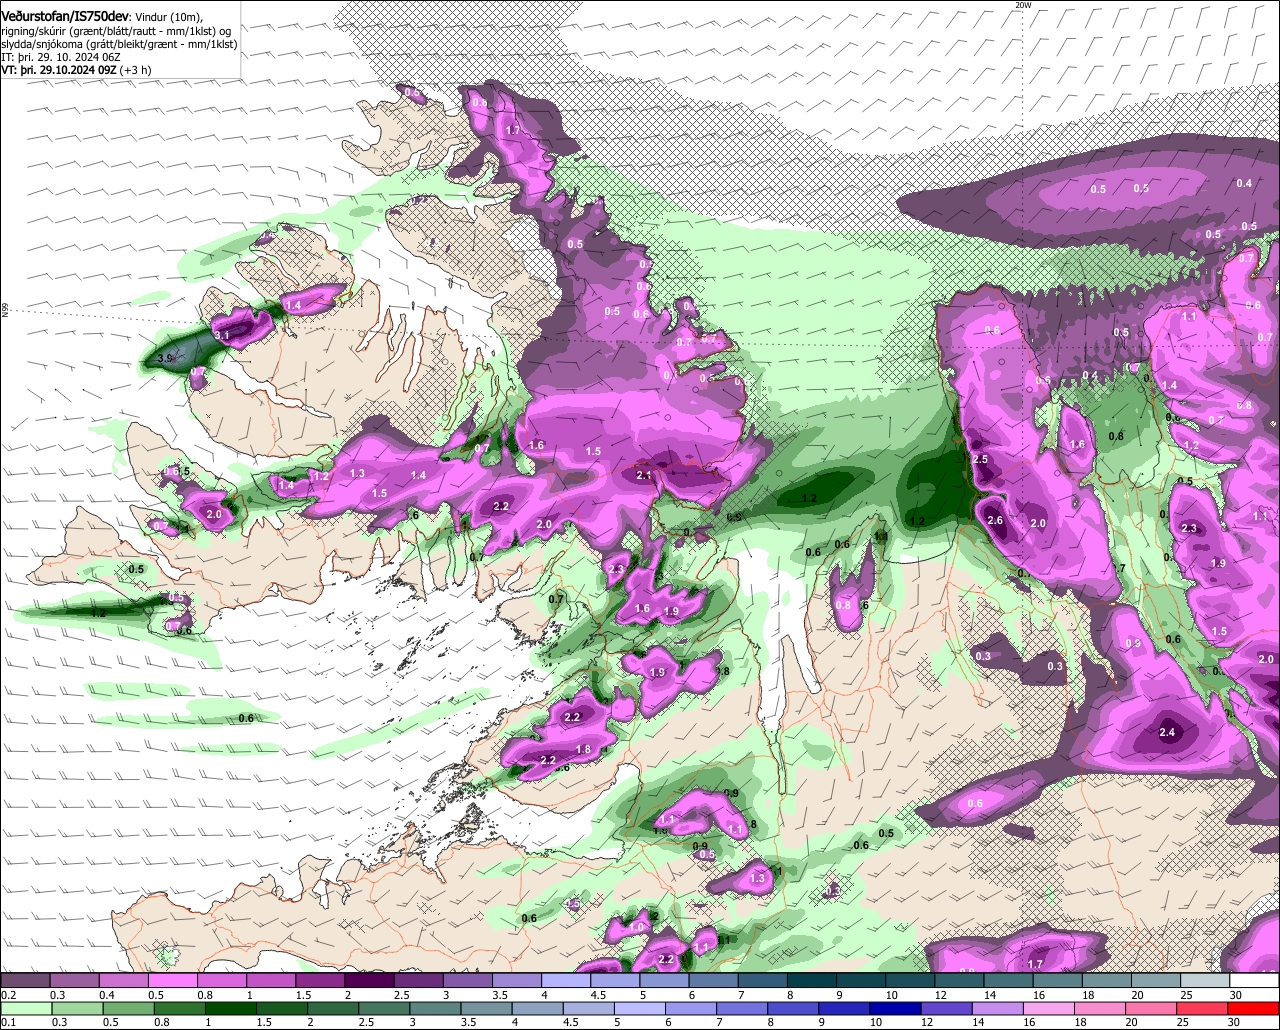The width and height of the screenshot is (1280, 1030).
Task: Click the Veðurstofan/IS750dev title text
Action: click(65, 15)
